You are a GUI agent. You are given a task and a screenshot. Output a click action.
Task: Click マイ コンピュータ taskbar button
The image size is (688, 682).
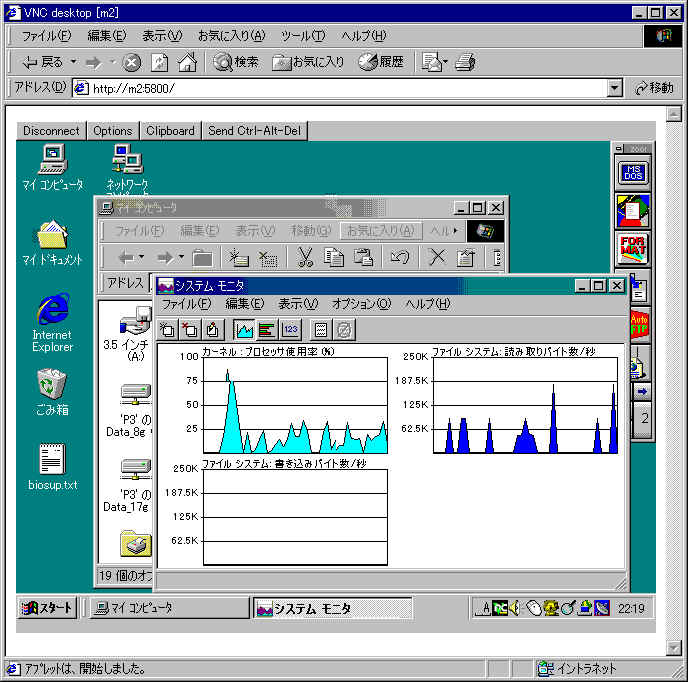pos(170,608)
